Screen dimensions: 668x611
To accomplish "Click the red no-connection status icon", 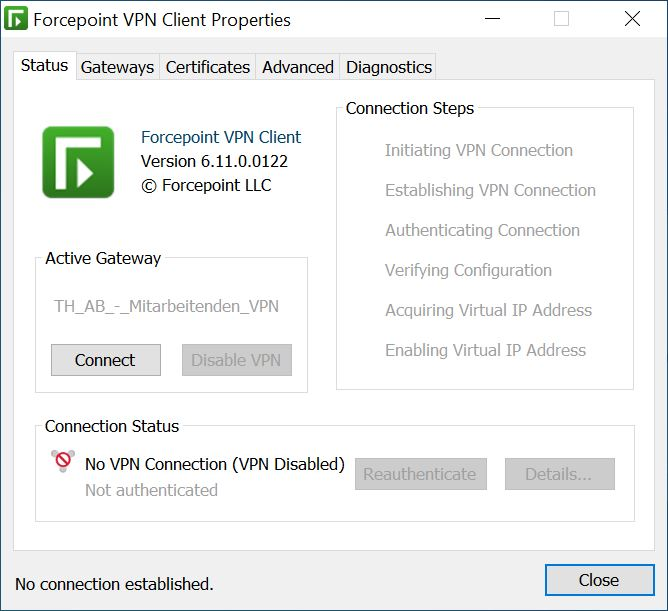I will pos(63,461).
